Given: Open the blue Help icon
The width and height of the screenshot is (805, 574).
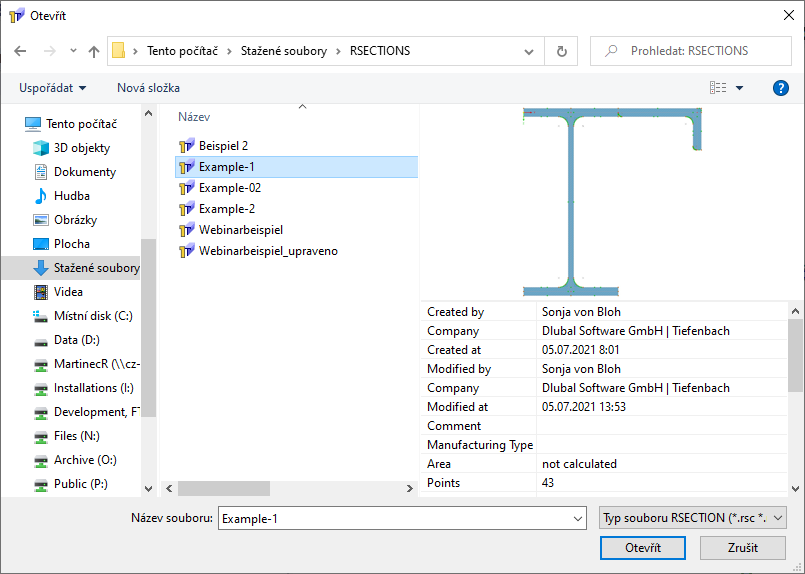Looking at the screenshot, I should (x=781, y=88).
